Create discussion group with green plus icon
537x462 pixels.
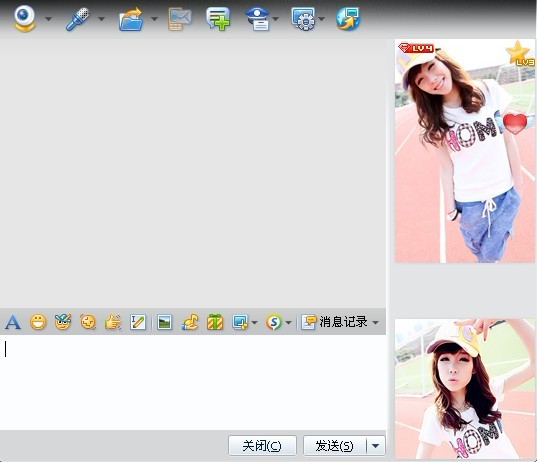218,19
